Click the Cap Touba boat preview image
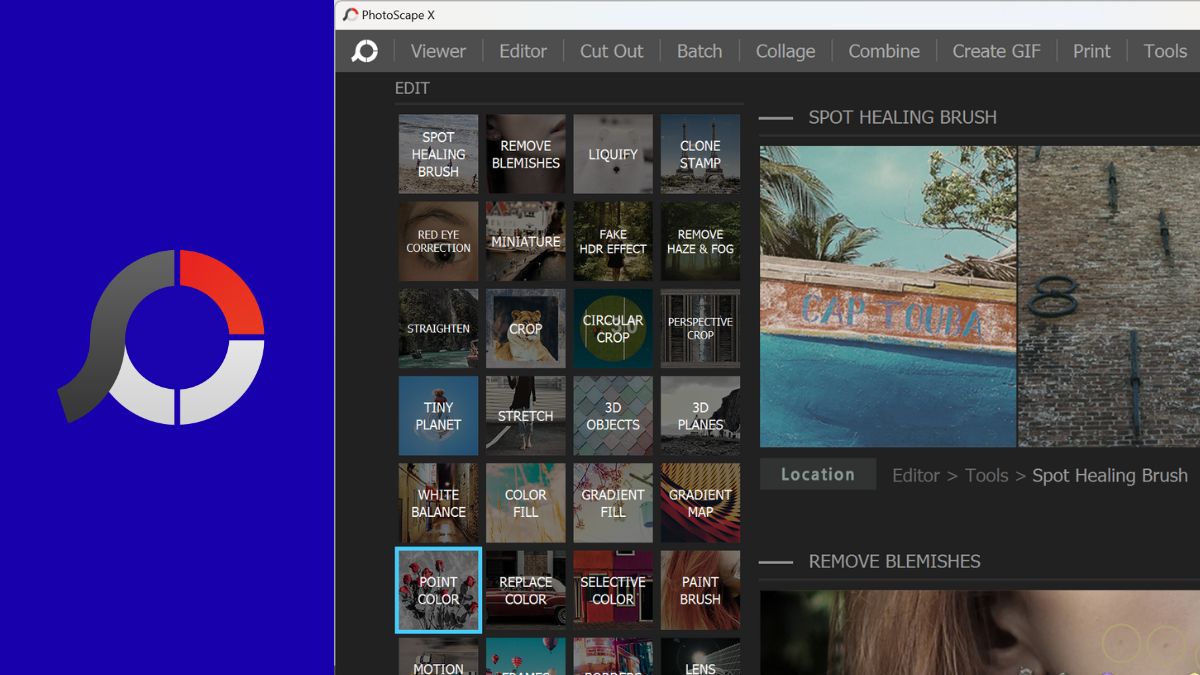This screenshot has height=675, width=1200. [888, 297]
